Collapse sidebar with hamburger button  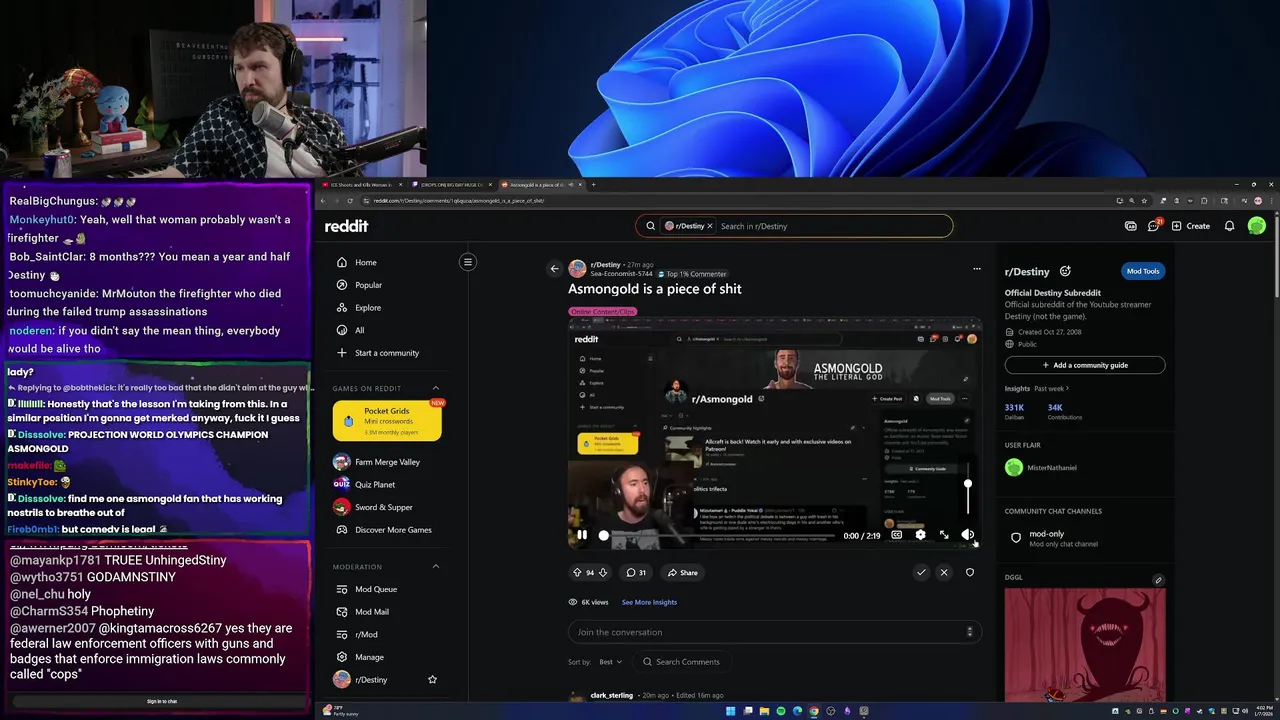click(467, 262)
